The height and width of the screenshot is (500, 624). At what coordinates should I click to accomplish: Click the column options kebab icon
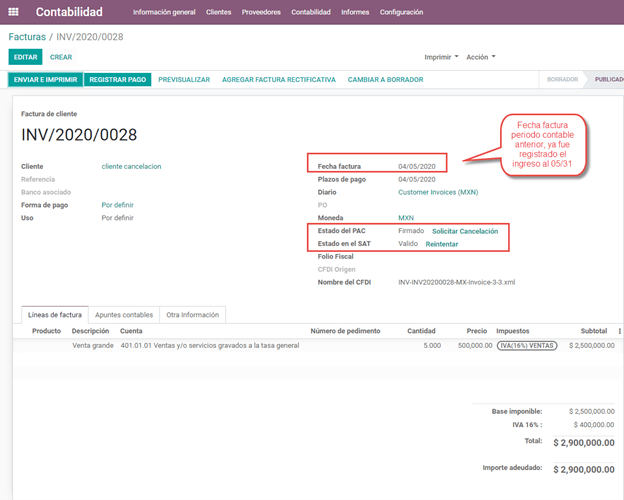click(620, 331)
